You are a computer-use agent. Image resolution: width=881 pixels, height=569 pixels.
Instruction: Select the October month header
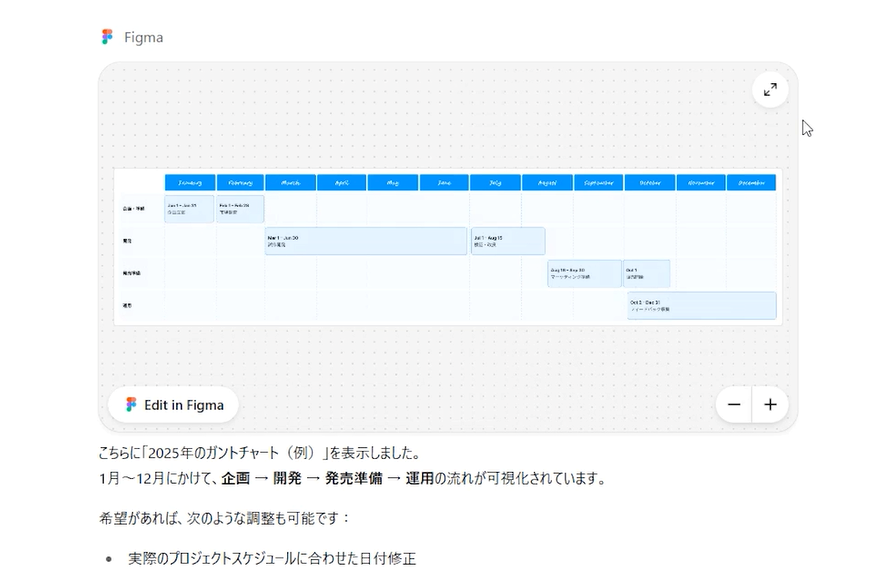click(x=650, y=183)
